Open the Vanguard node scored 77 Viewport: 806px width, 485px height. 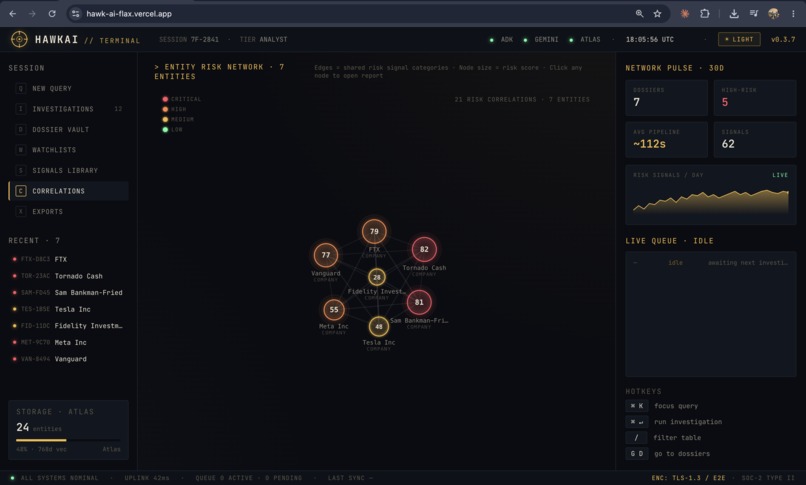coord(326,255)
